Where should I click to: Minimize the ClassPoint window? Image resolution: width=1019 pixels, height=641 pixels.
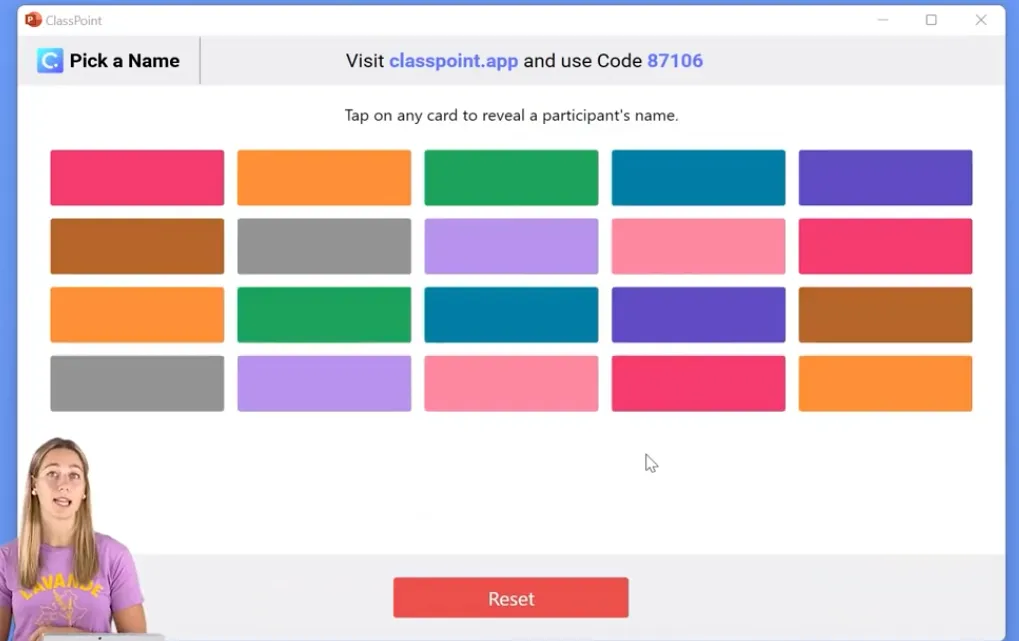[883, 20]
